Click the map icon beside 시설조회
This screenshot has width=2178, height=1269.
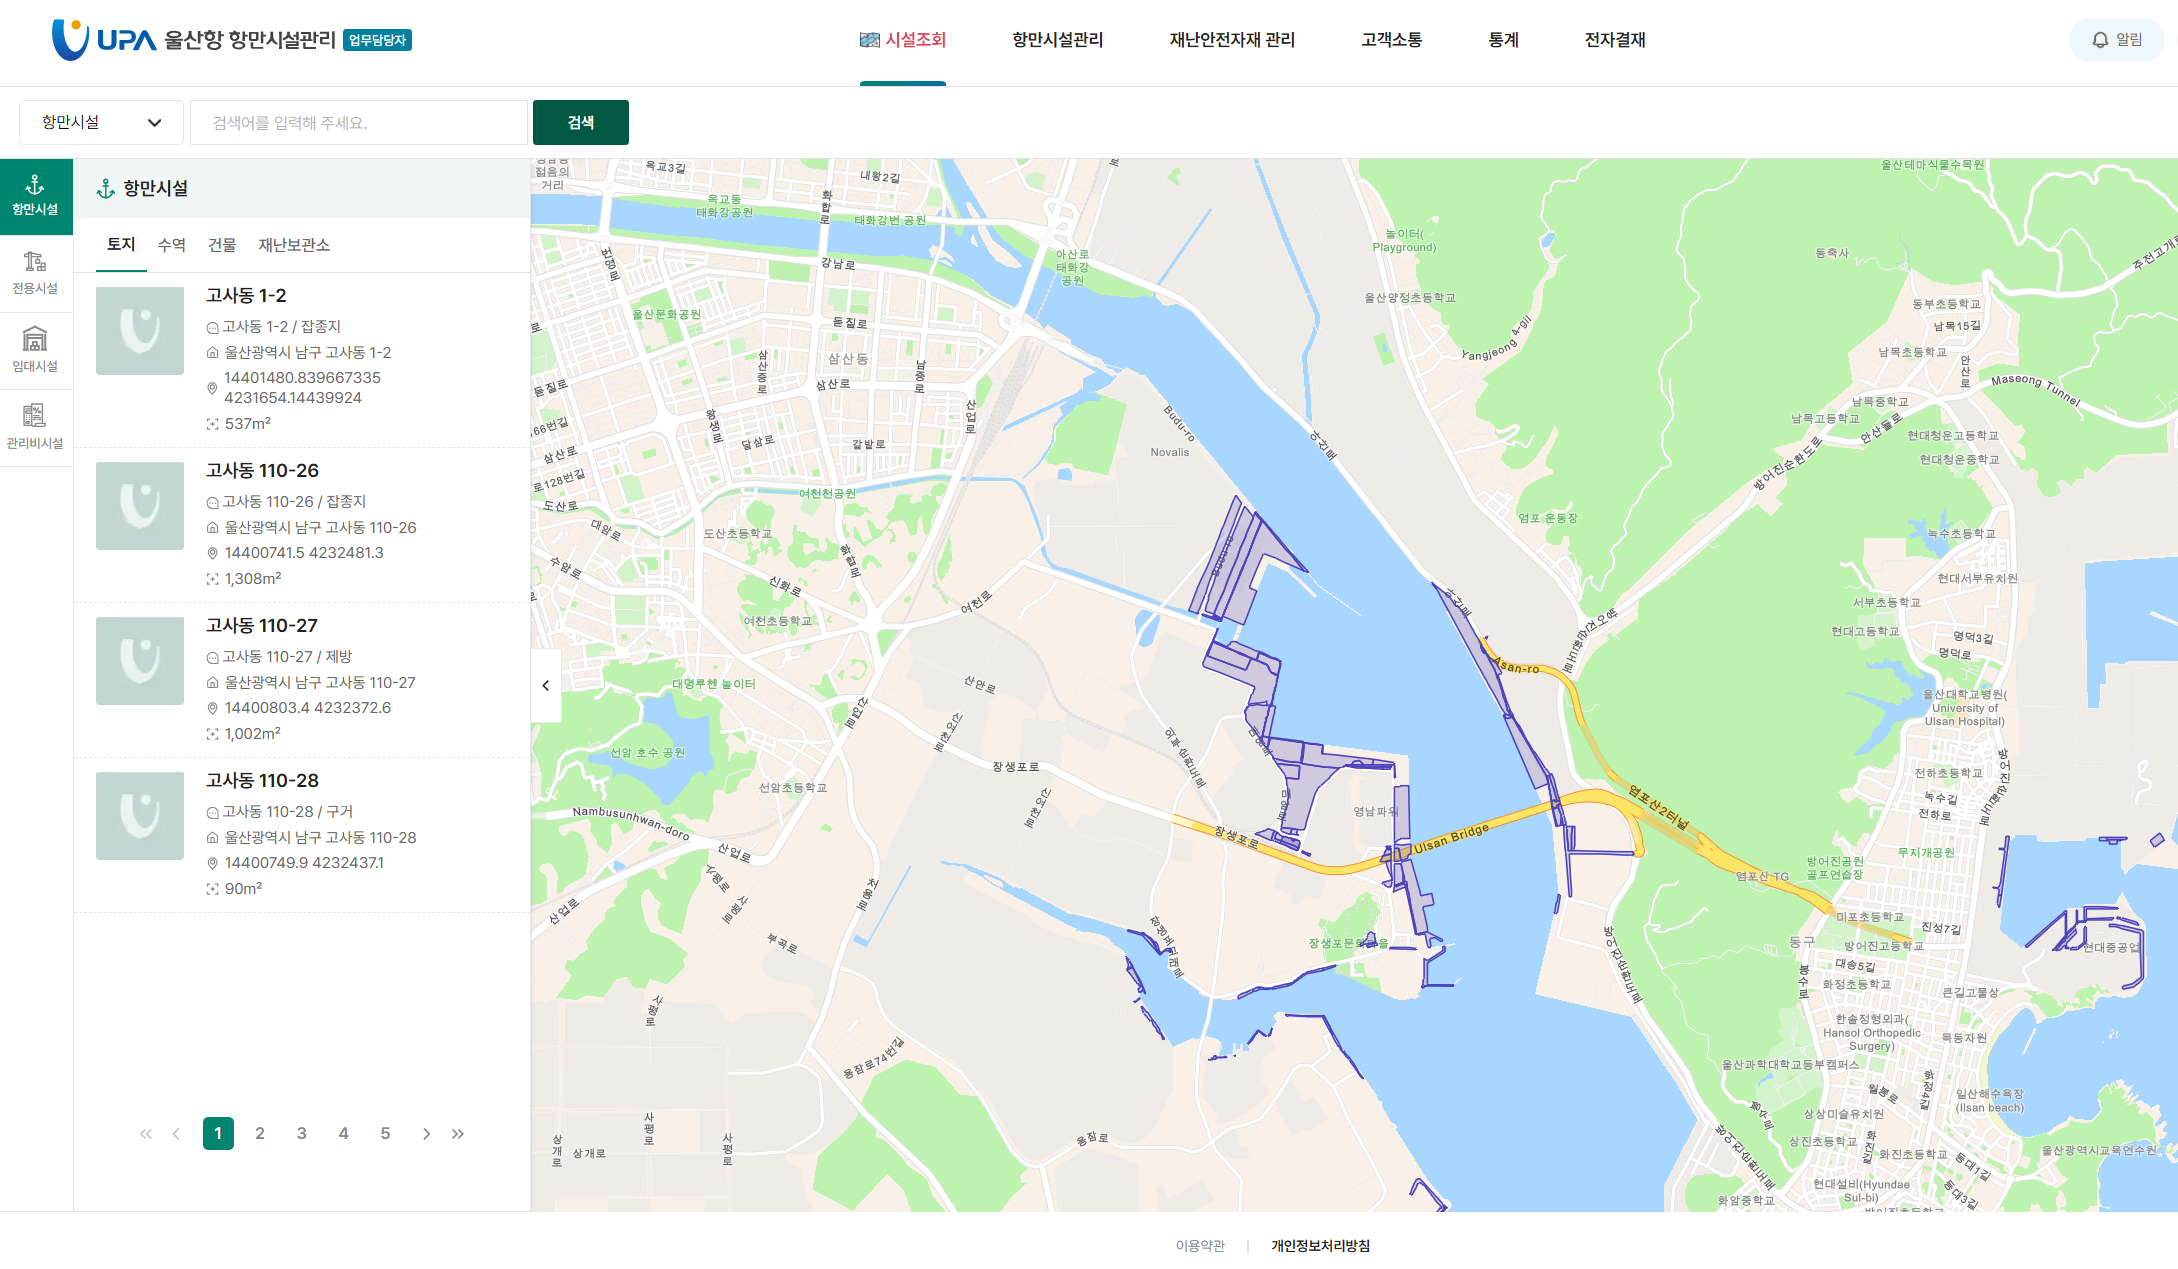[869, 40]
